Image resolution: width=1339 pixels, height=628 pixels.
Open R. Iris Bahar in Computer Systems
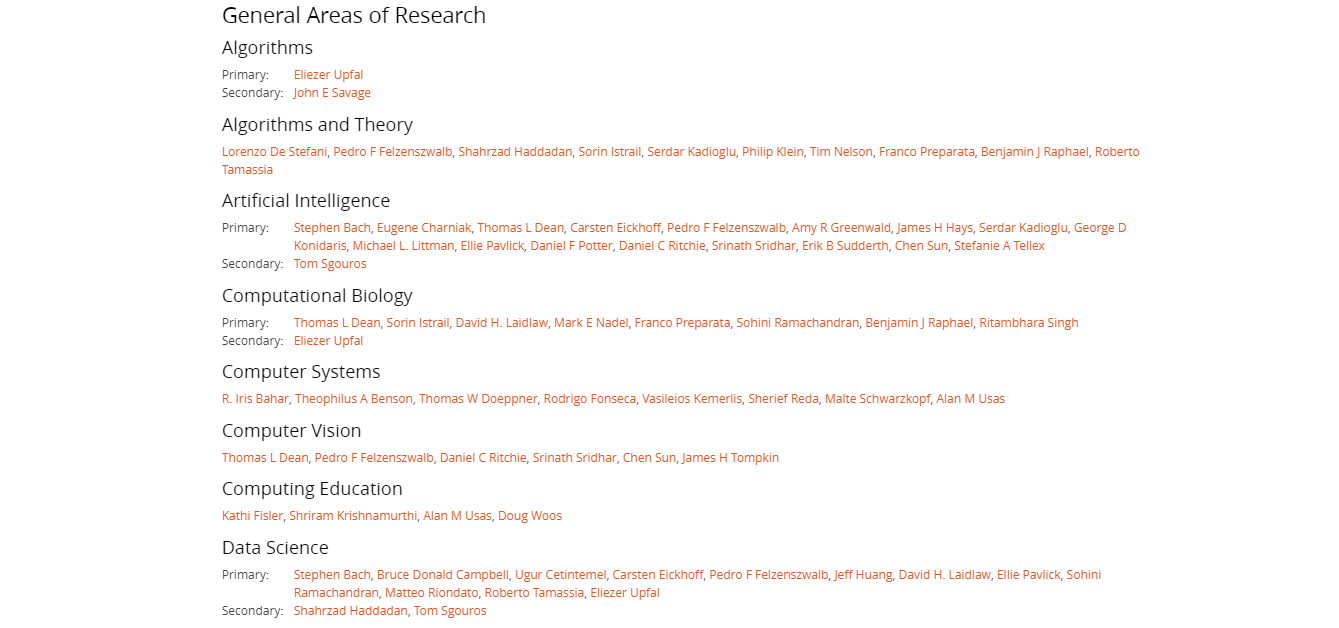click(x=255, y=399)
